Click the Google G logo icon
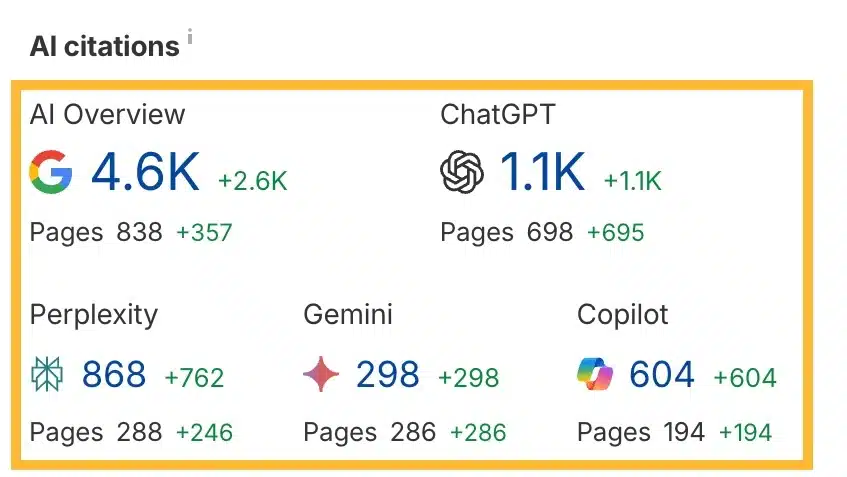The width and height of the screenshot is (847, 477). [51, 172]
